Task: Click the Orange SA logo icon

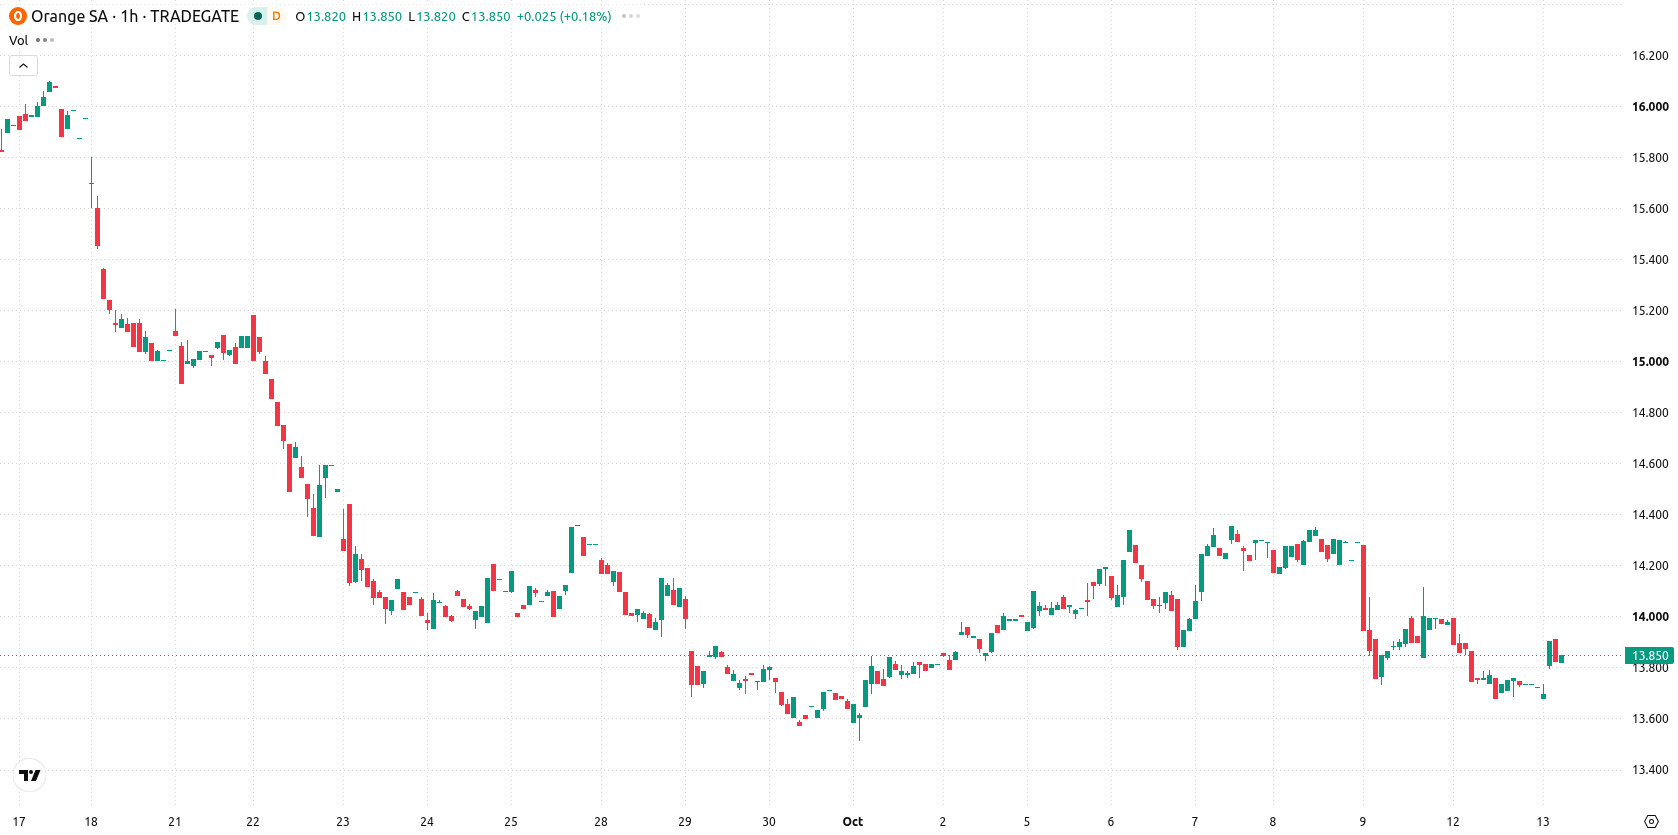Action: [x=17, y=16]
